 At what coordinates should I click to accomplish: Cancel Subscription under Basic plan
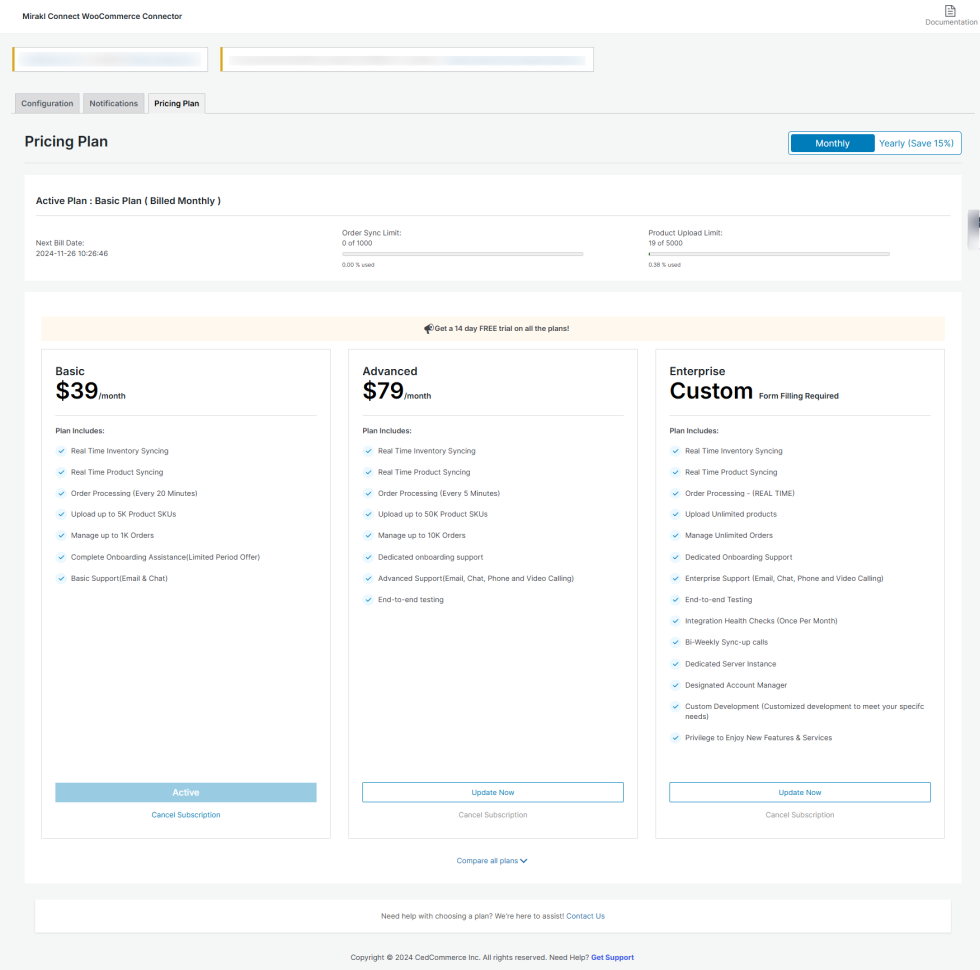point(186,815)
